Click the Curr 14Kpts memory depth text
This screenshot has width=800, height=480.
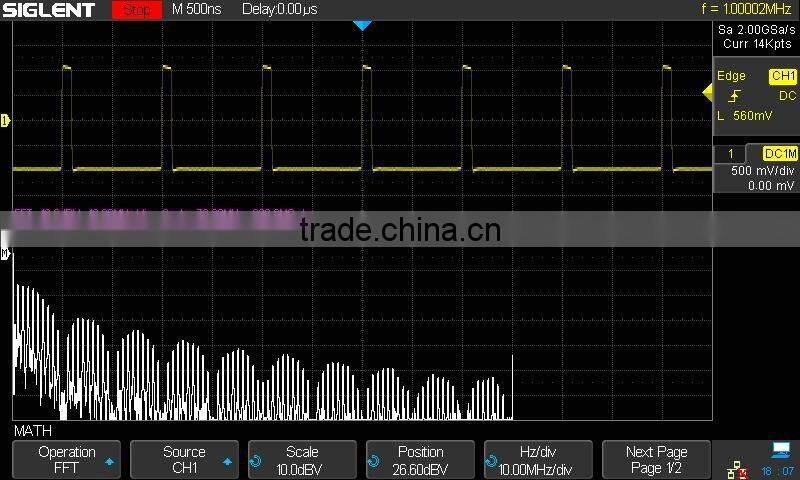click(757, 44)
